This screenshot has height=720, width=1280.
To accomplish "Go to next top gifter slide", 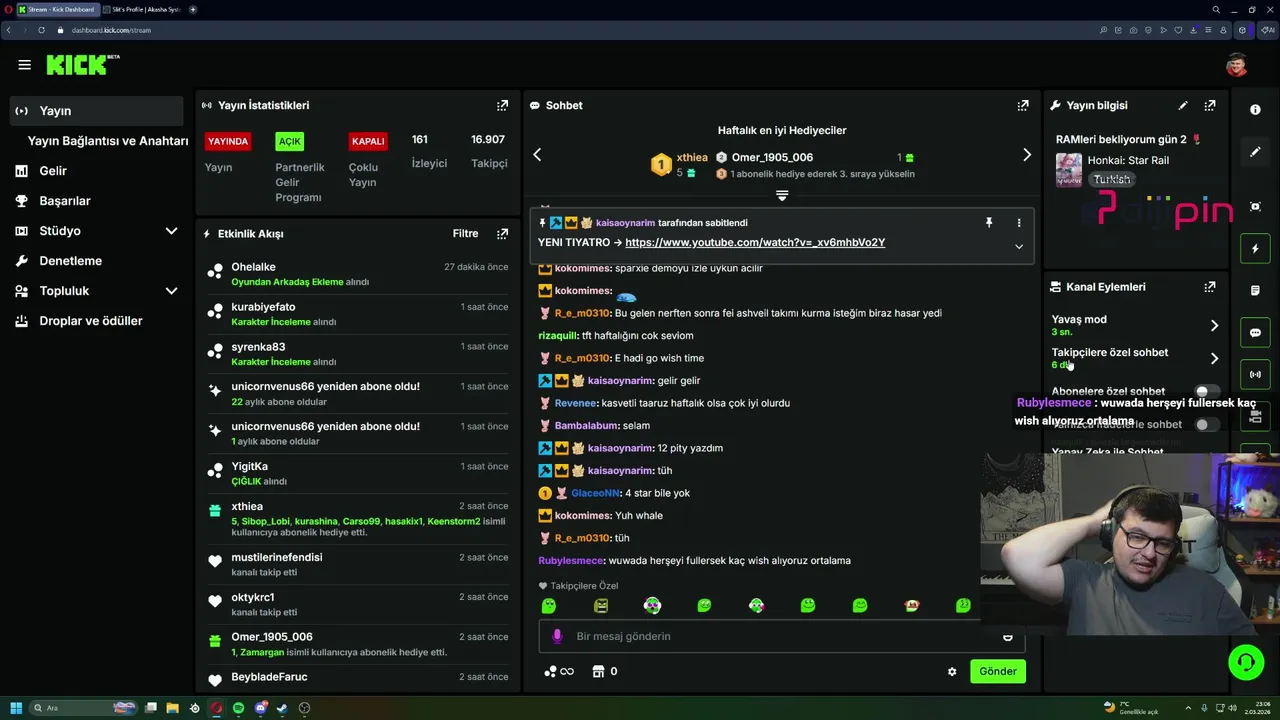I will click(x=1026, y=155).
